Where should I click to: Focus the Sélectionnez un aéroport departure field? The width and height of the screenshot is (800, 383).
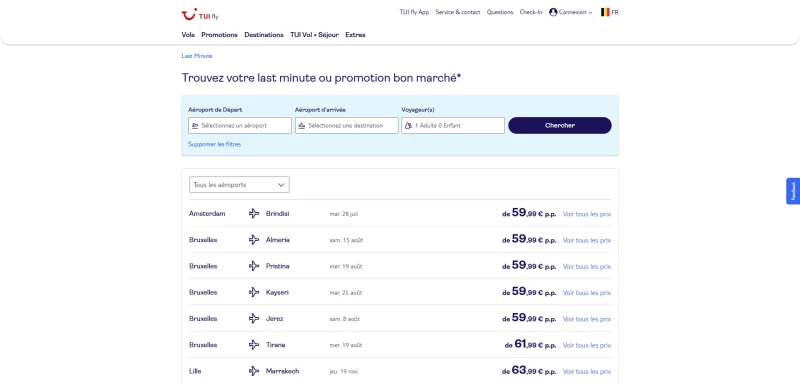coord(240,125)
